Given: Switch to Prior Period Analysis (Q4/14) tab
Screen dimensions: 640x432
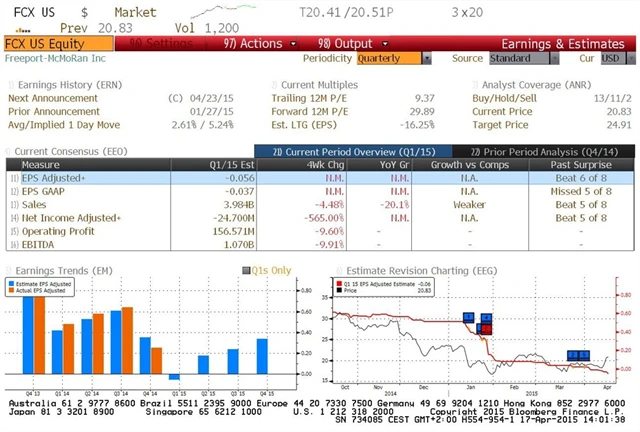Looking at the screenshot, I should tap(544, 152).
